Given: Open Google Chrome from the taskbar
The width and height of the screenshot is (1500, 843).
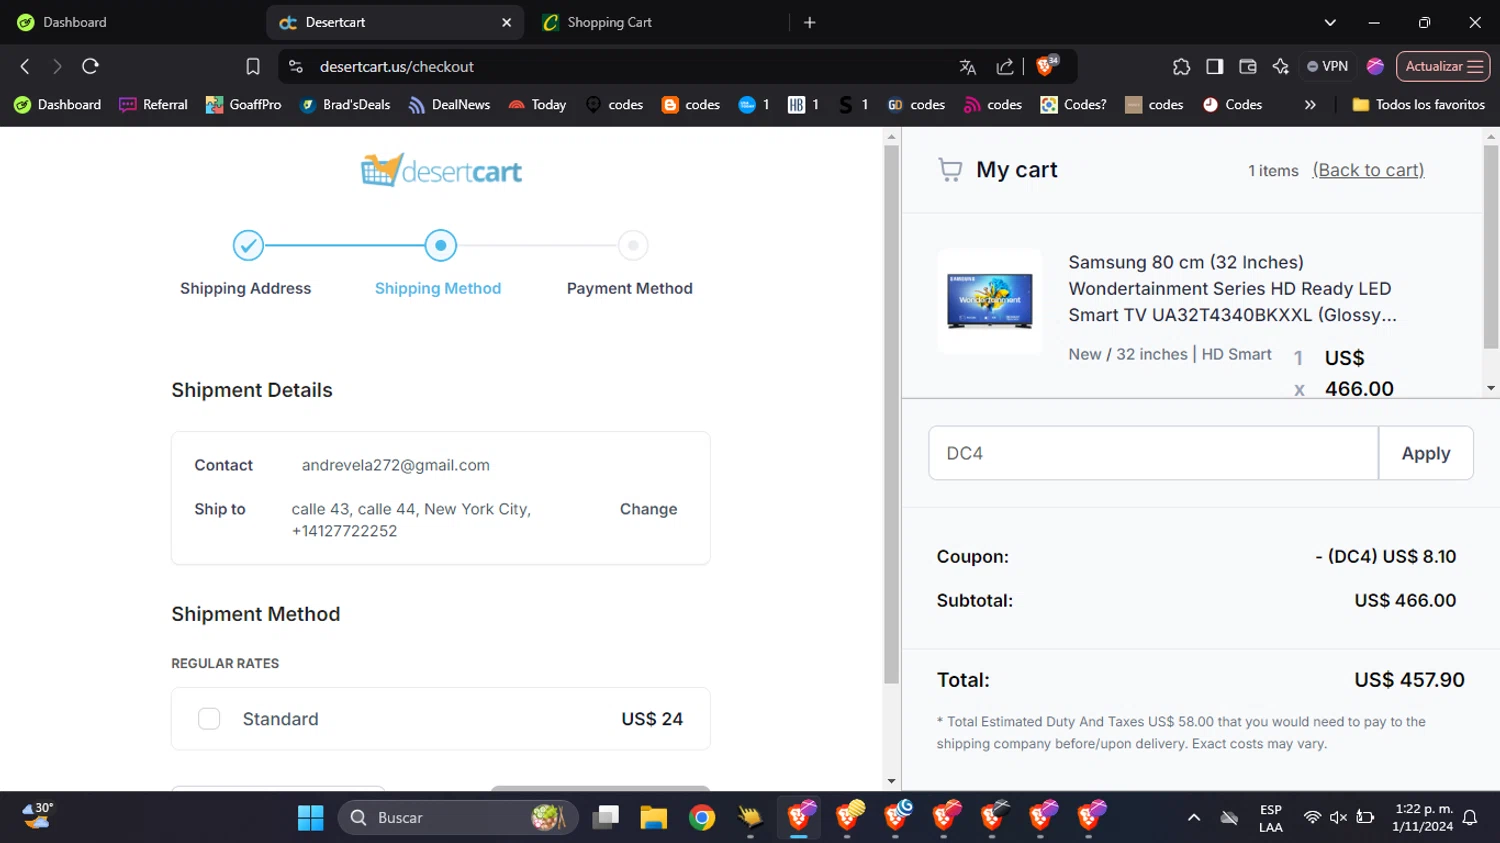Looking at the screenshot, I should tap(702, 818).
